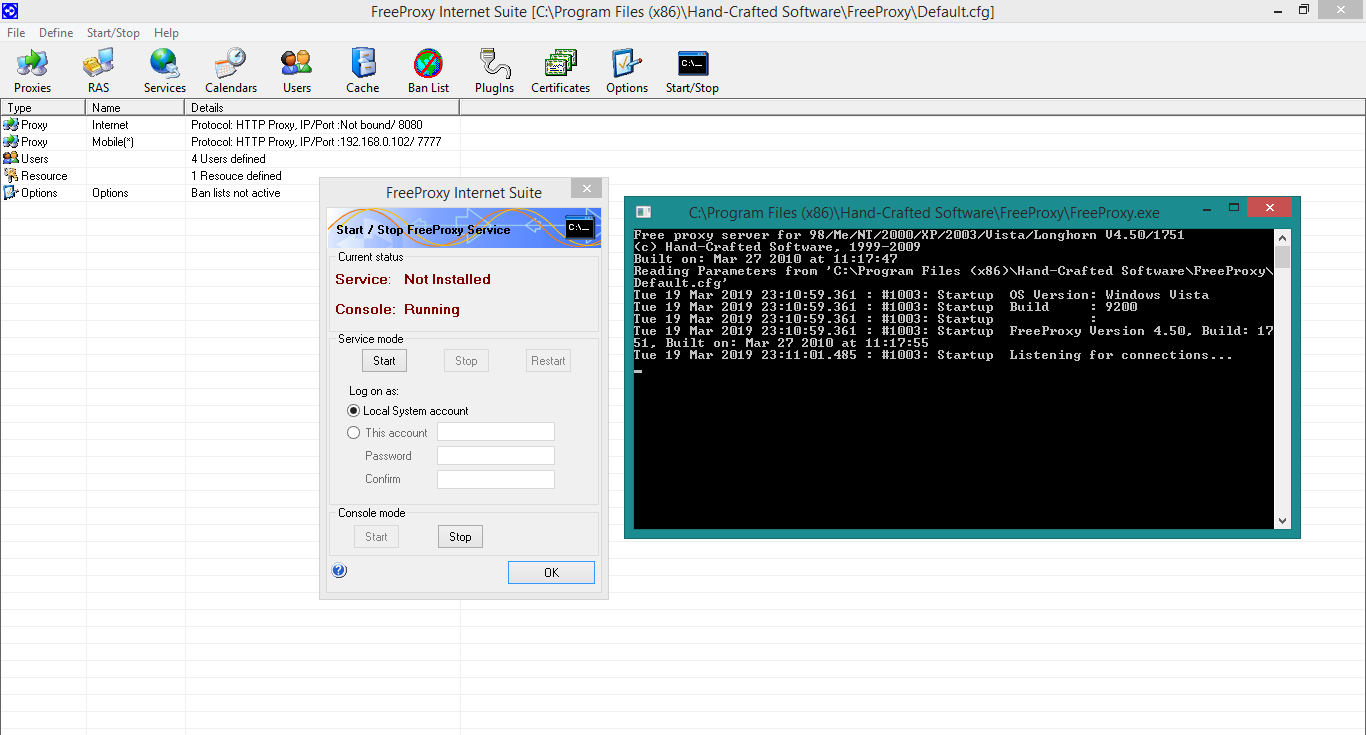
Task: Select the Internet proxy row icon
Action: click(x=10, y=125)
